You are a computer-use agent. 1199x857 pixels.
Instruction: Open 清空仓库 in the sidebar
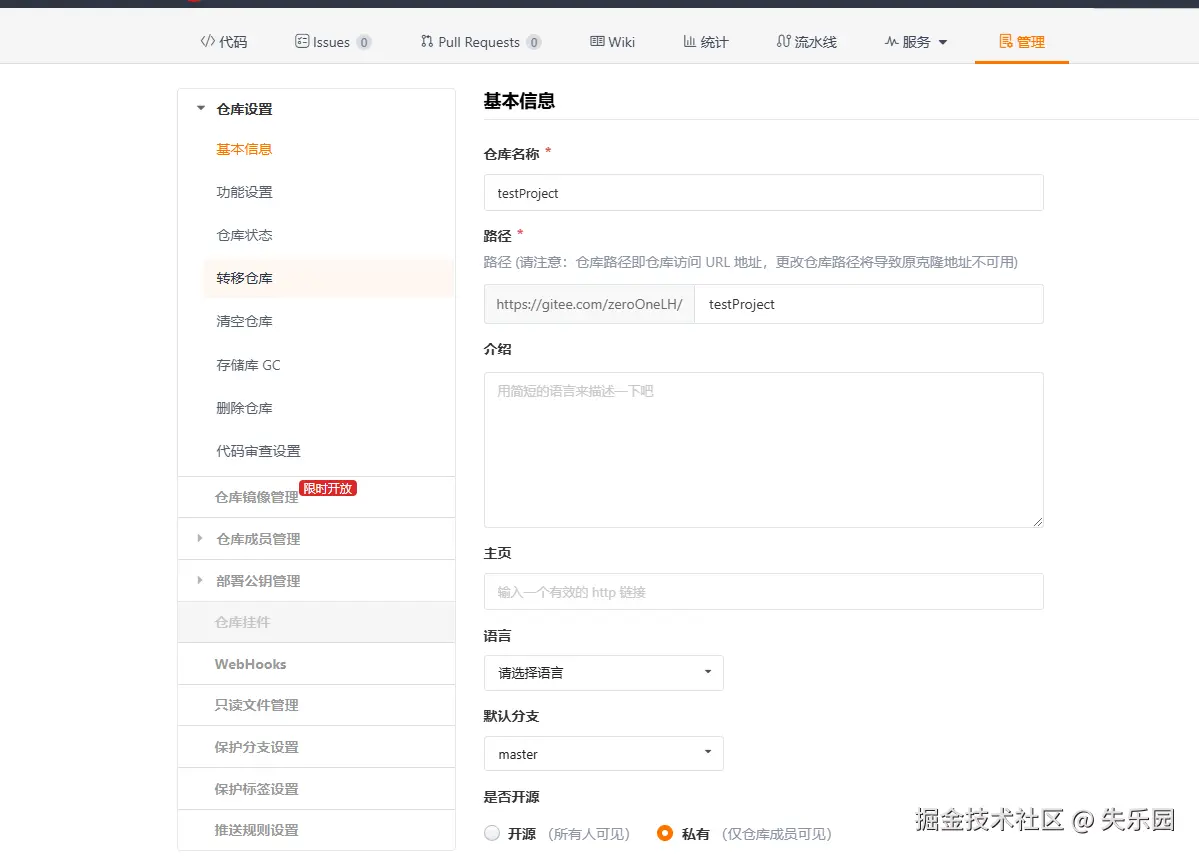[x=244, y=321]
